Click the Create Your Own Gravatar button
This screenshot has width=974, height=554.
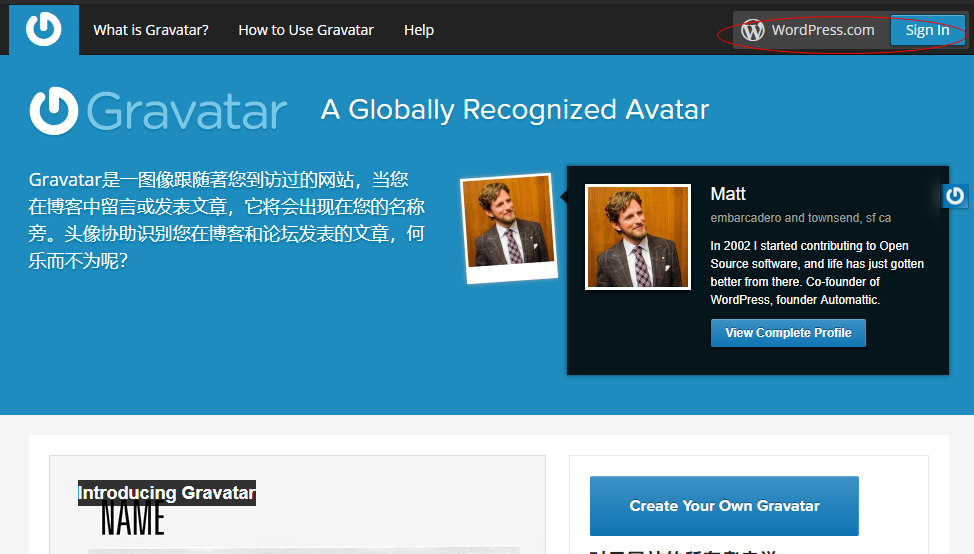(x=724, y=506)
